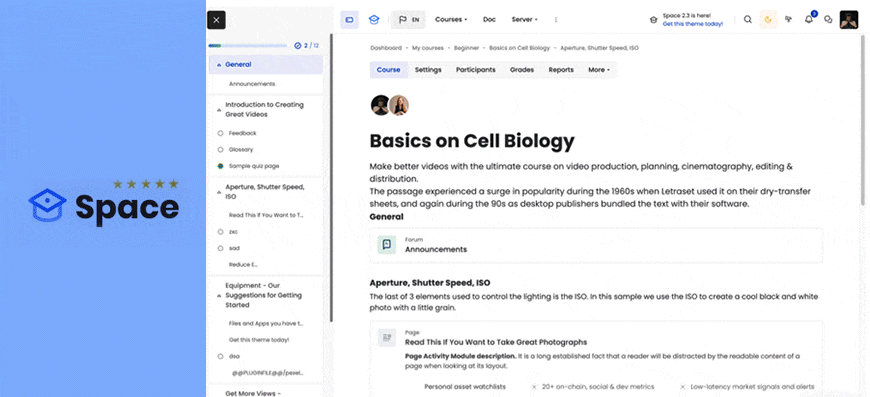
Task: Click the three-dot overflow menu in navbar
Action: [556, 19]
